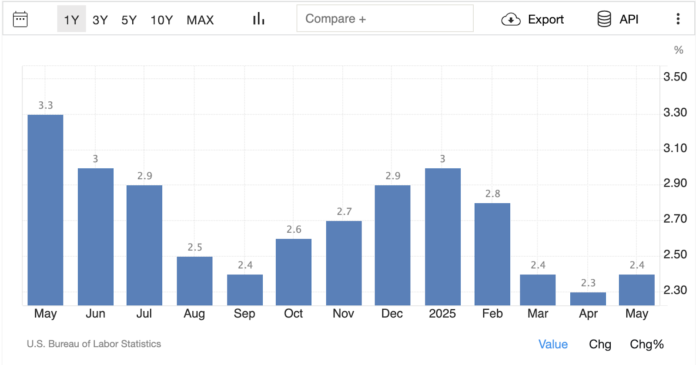This screenshot has width=696, height=365.
Task: Select the MAX time range
Action: point(200,20)
